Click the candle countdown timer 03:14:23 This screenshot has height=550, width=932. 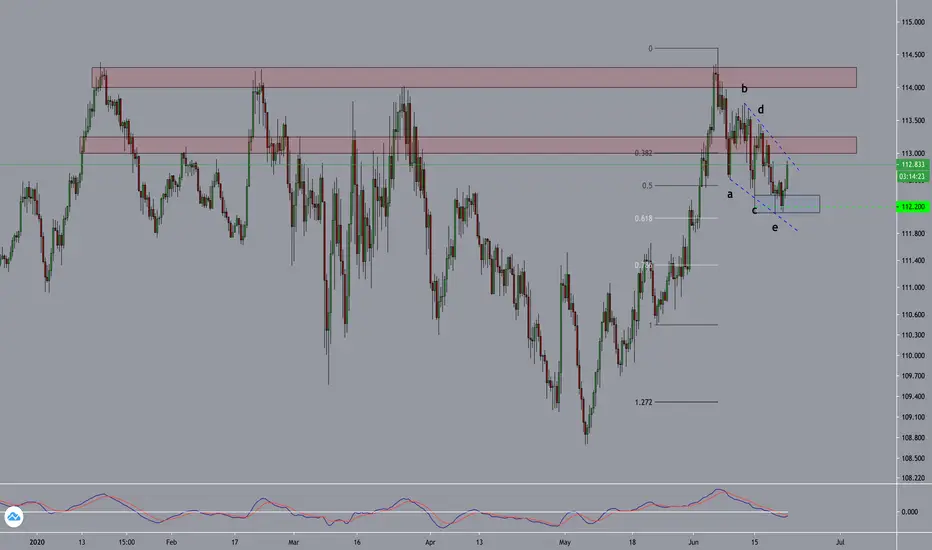coord(912,176)
